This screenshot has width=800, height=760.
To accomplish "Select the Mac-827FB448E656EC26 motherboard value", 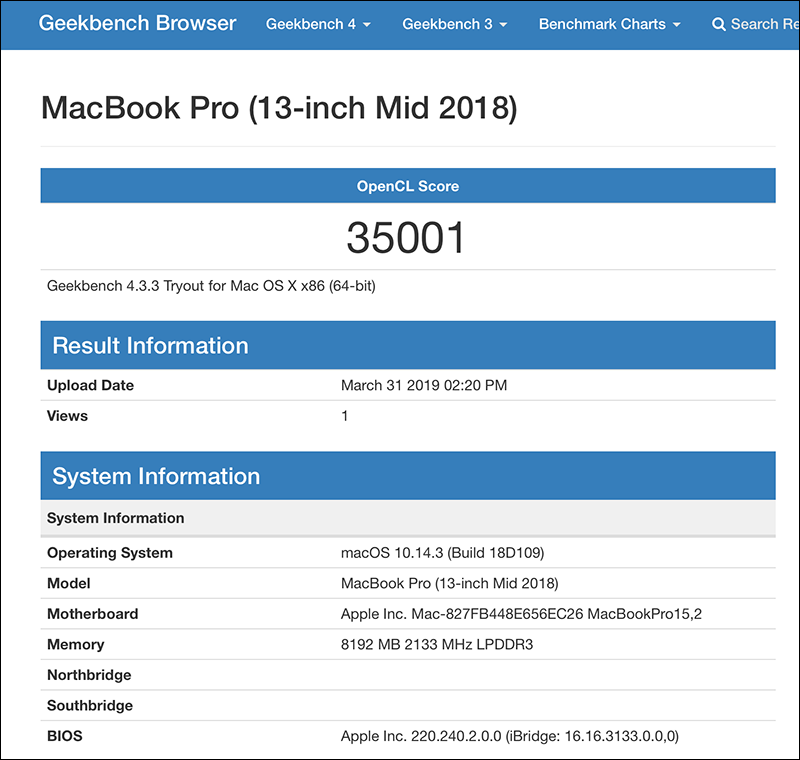I will tap(521, 614).
